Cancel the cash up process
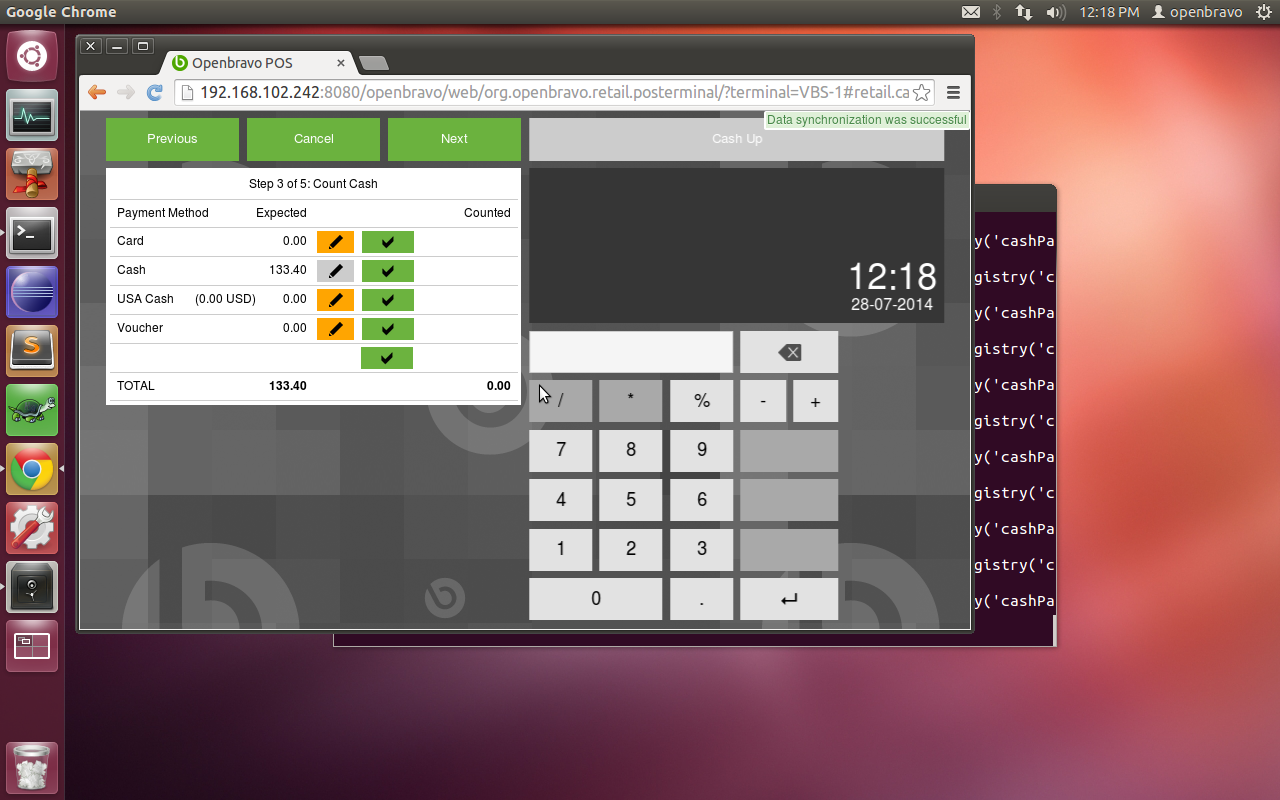The width and height of the screenshot is (1280, 800). (x=313, y=139)
